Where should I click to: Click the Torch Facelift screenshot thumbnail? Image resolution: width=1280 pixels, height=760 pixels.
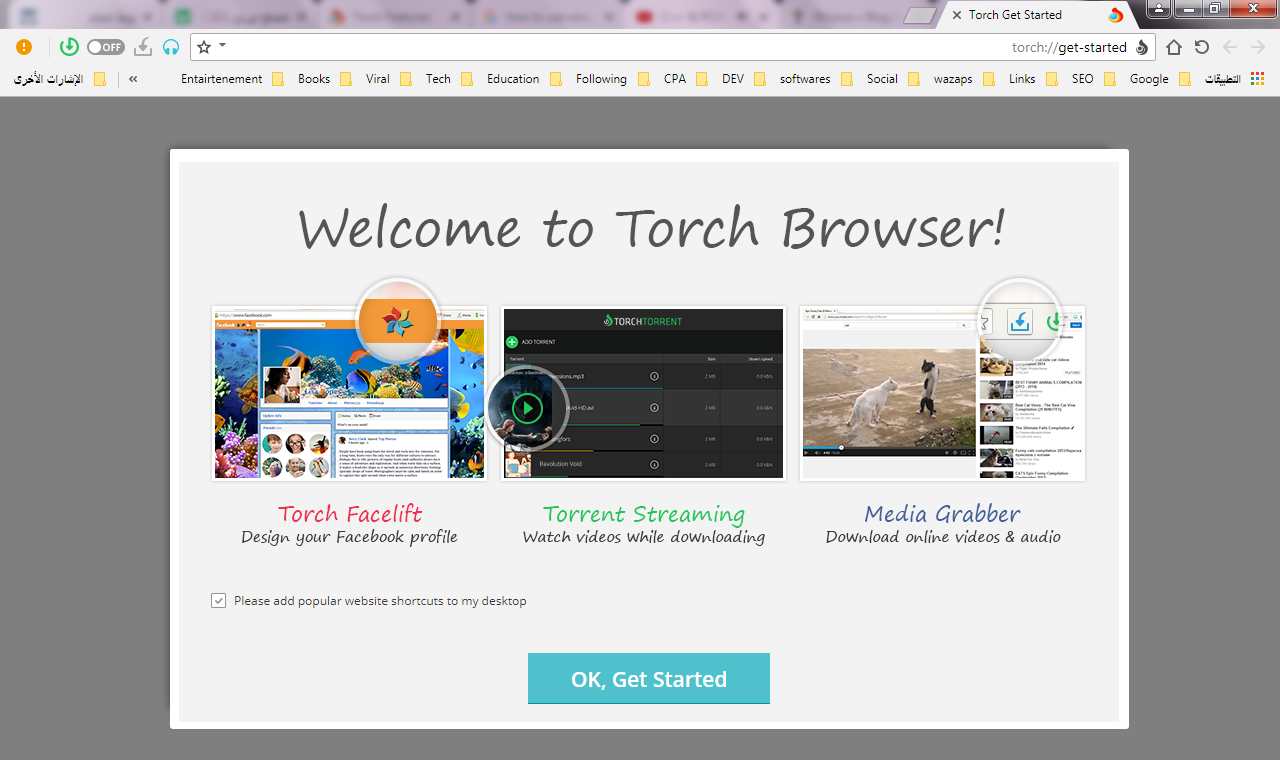coord(349,393)
